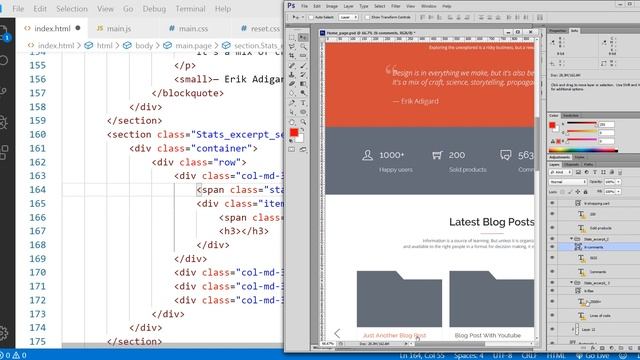Open VS Code Terminal menu
640x360 pixels.
190,9
